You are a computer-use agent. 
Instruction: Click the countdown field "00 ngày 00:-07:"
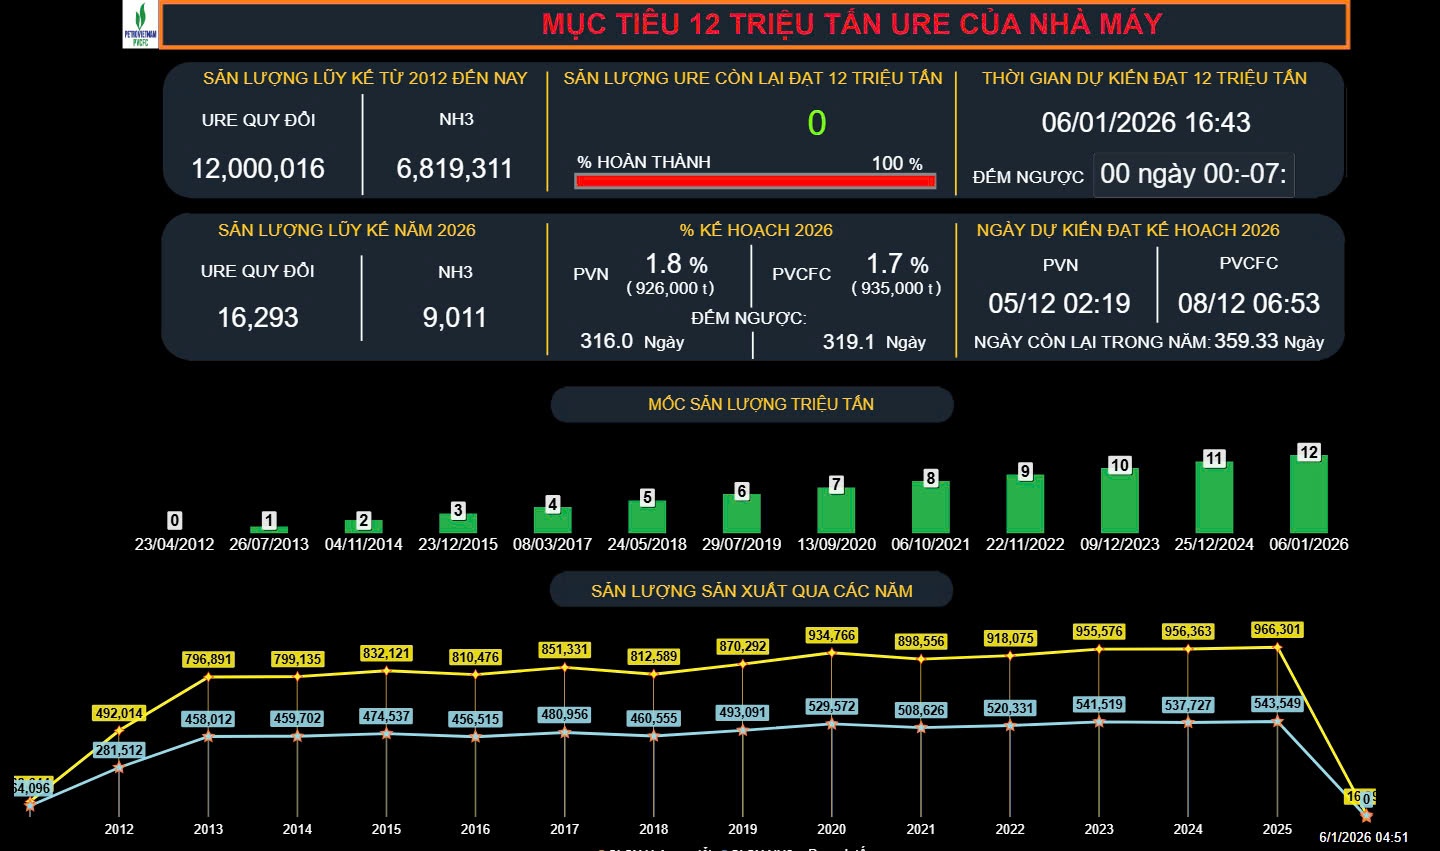coord(1193,174)
